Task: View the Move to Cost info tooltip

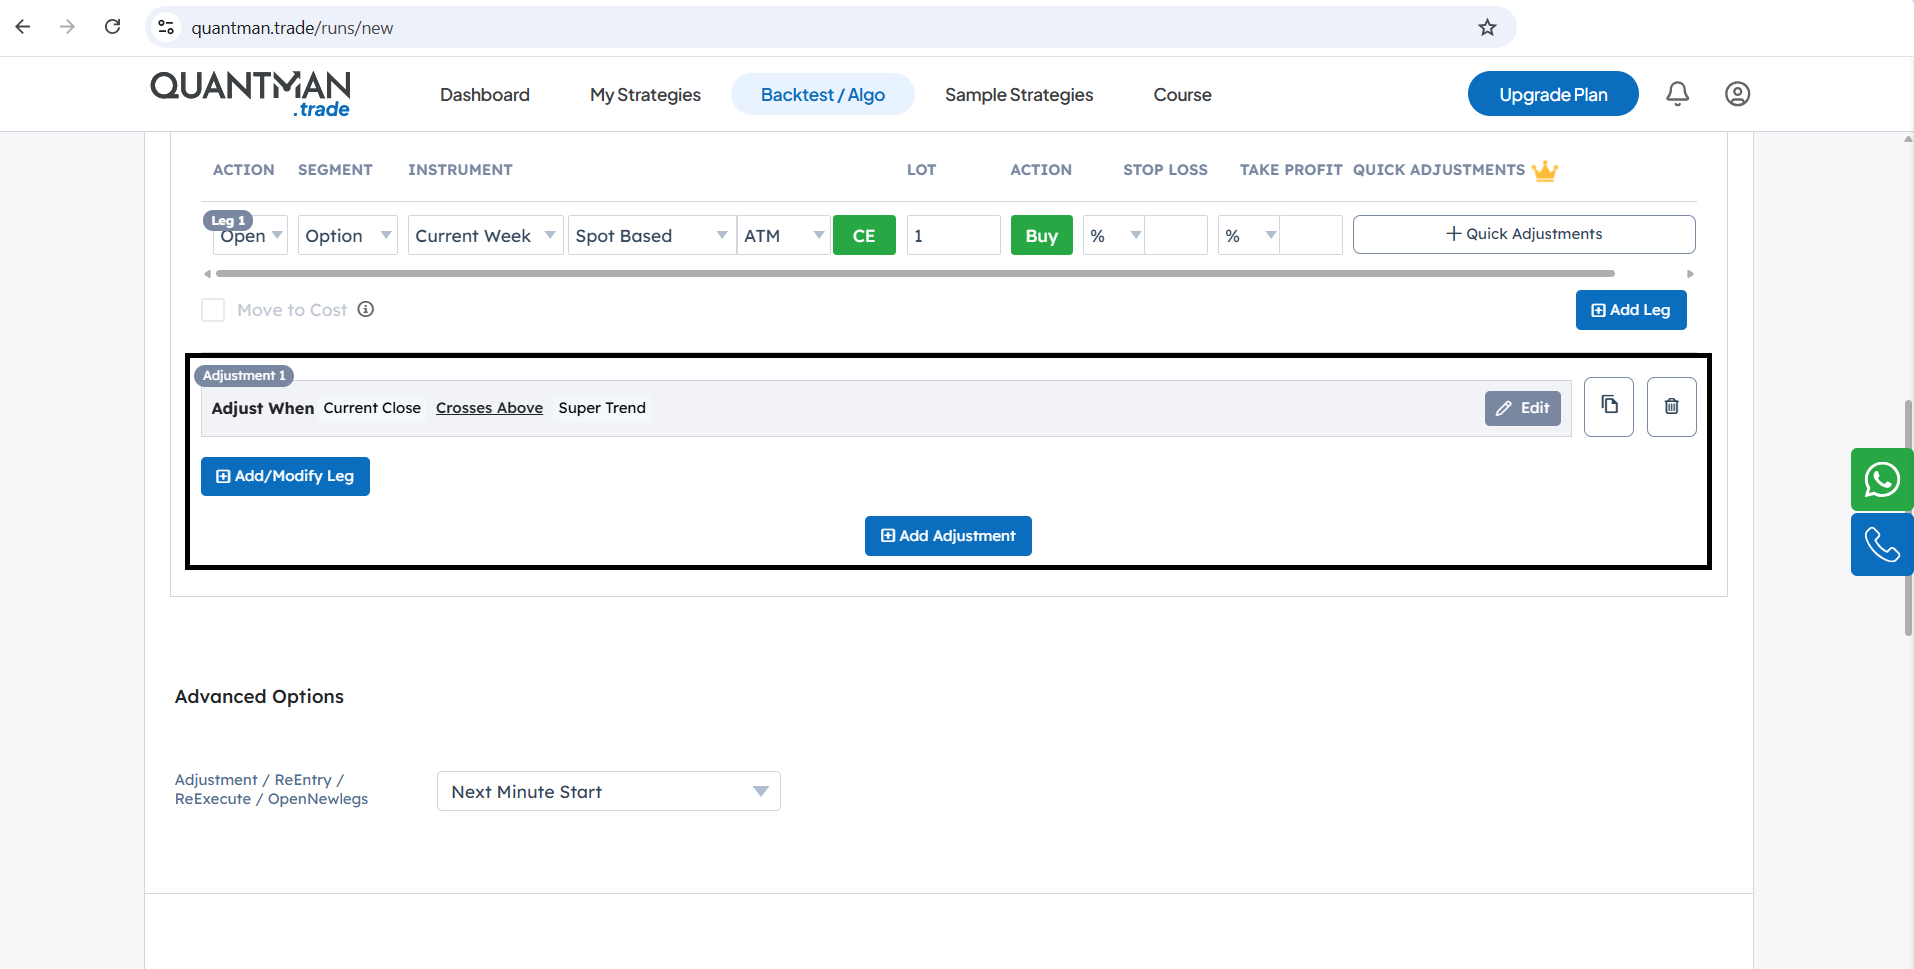Action: click(365, 309)
